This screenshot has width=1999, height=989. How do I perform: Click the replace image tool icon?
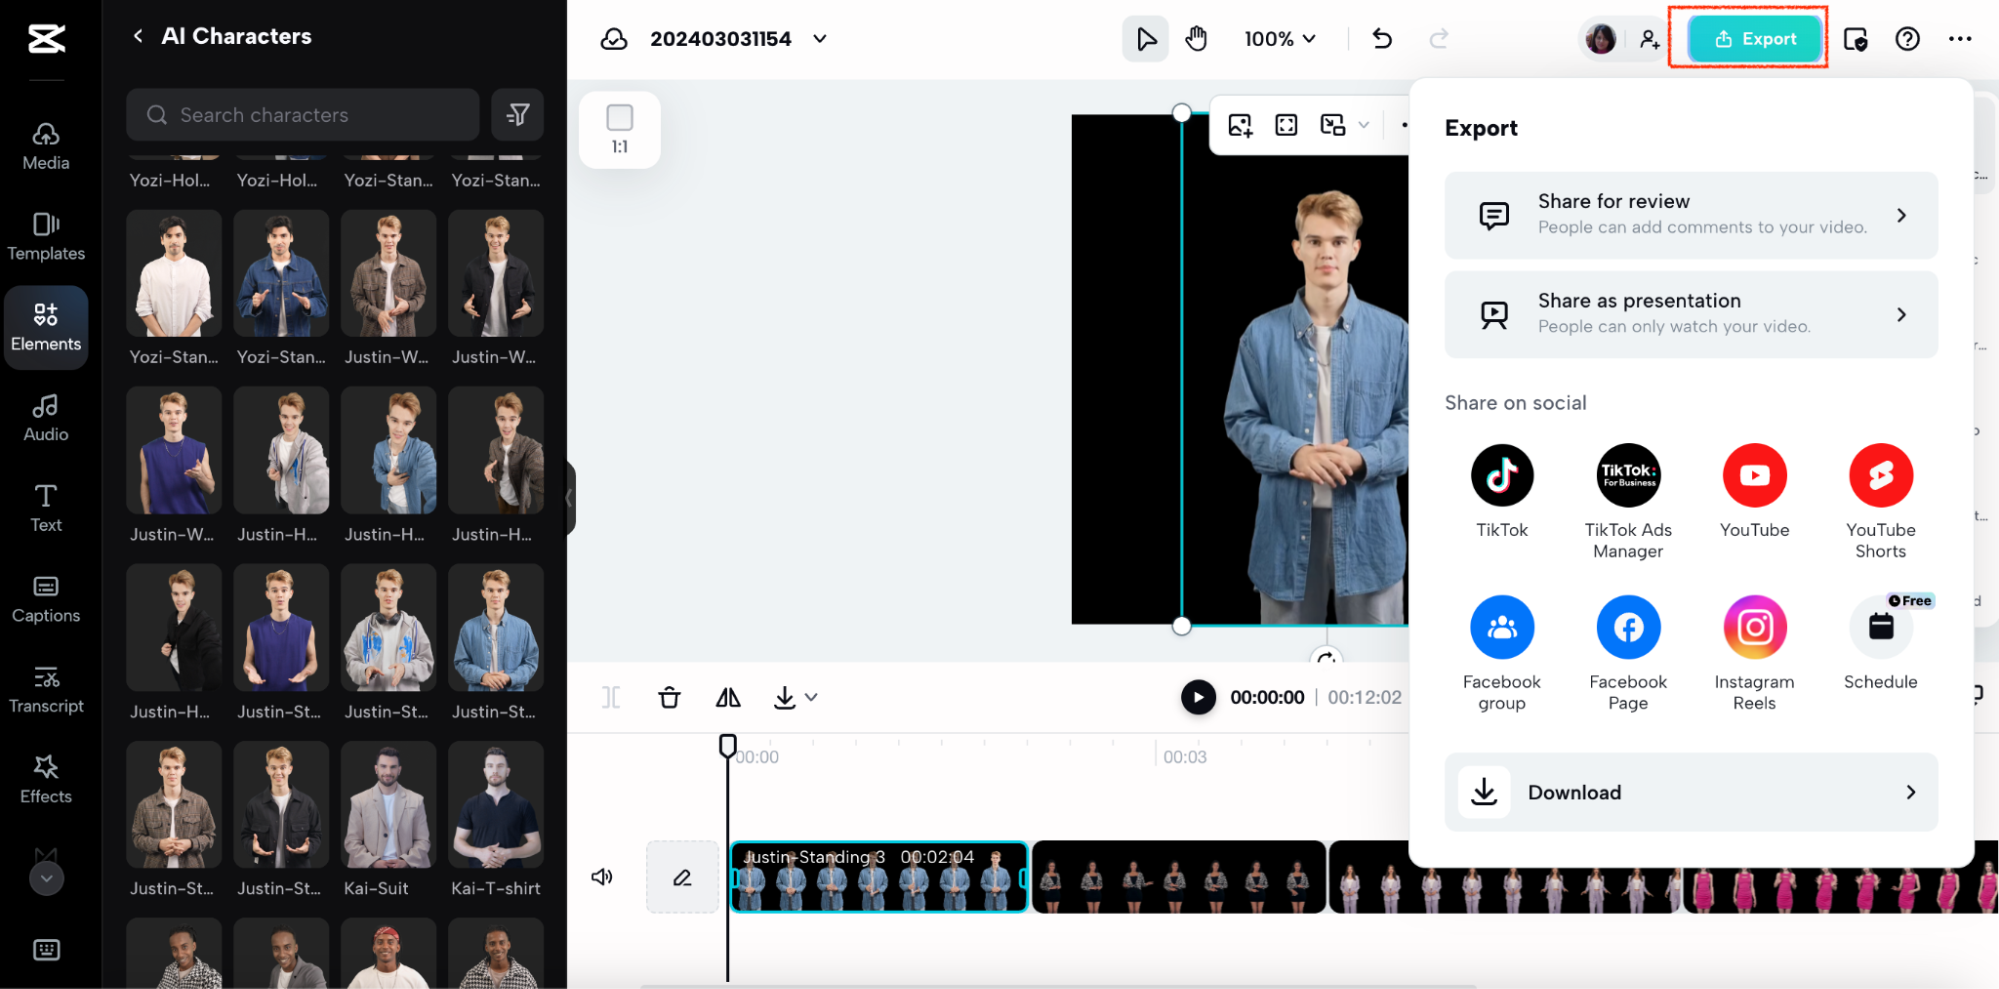coord(1240,125)
